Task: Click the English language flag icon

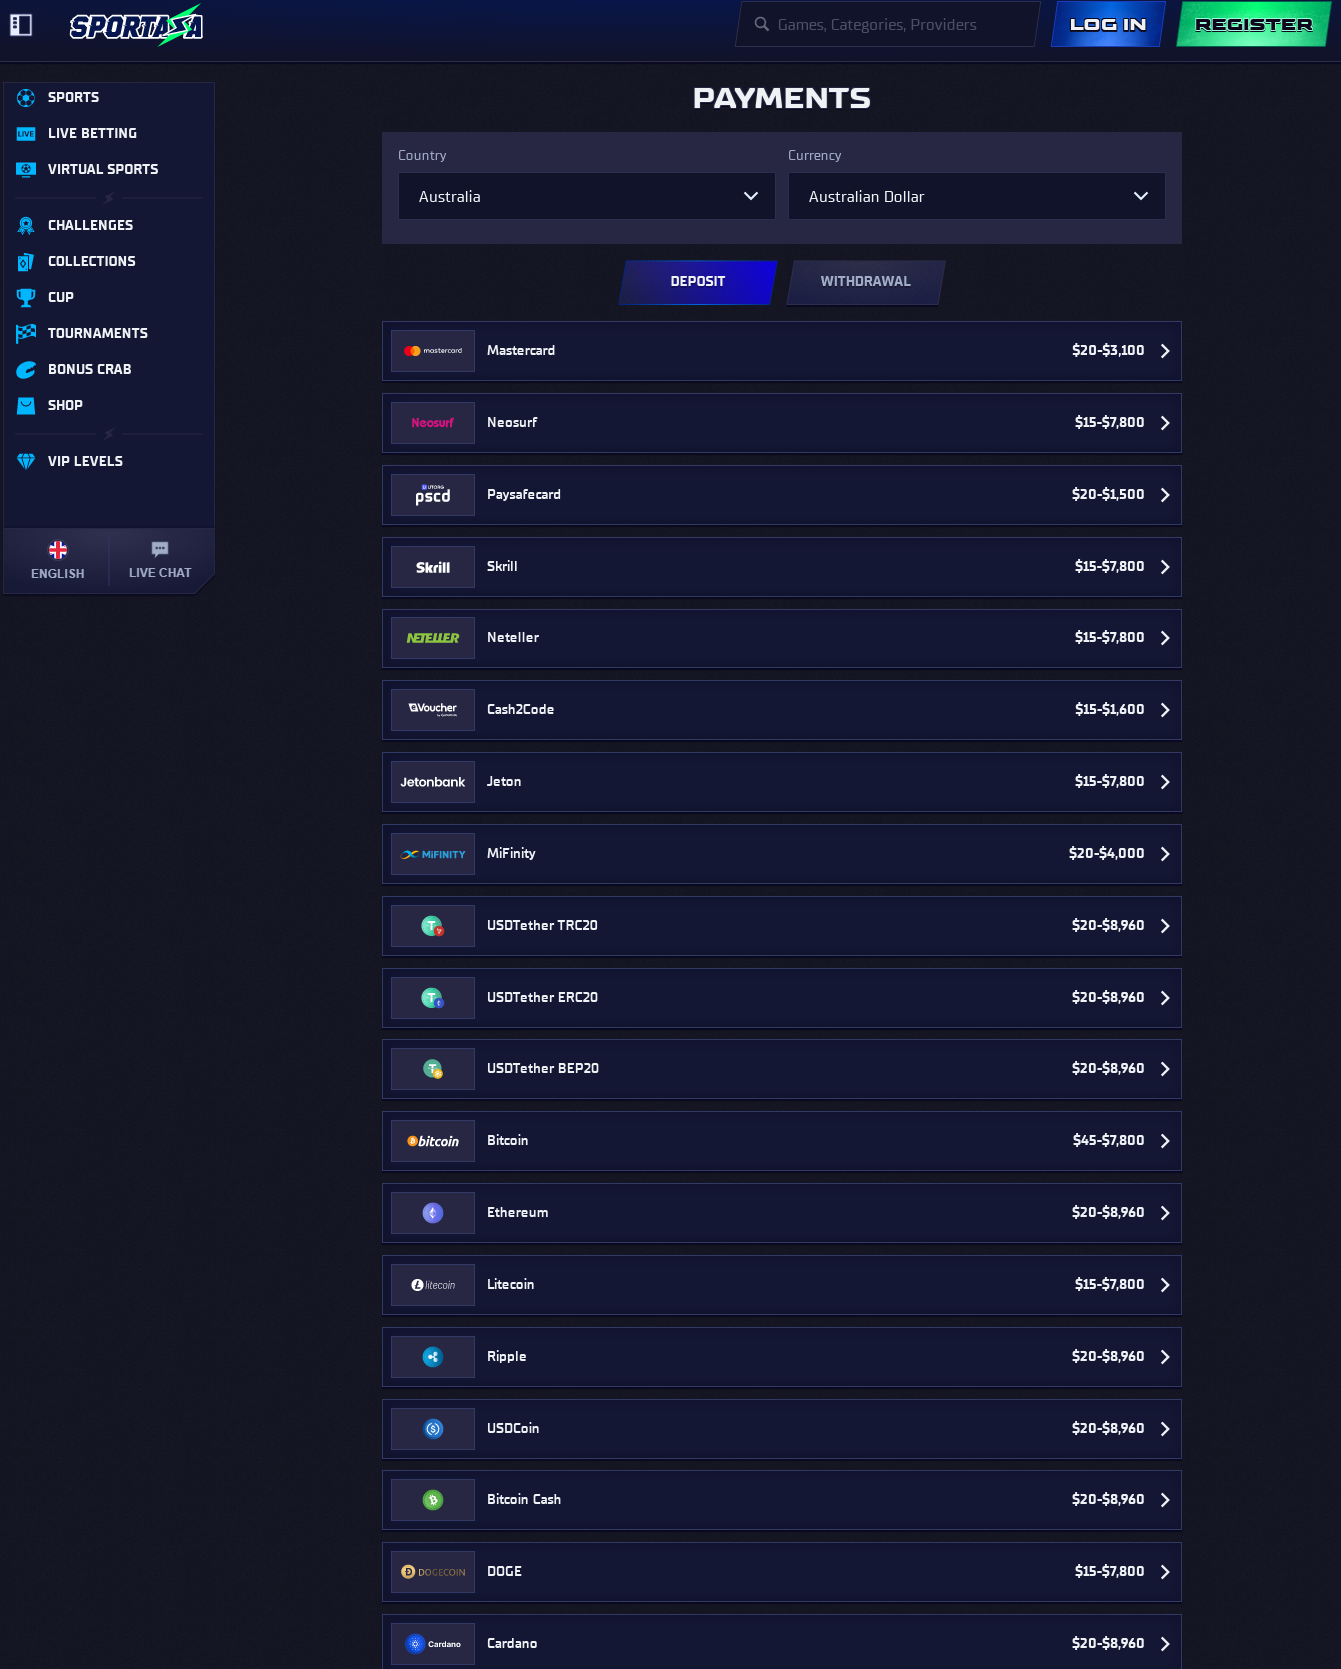Action: click(x=58, y=550)
